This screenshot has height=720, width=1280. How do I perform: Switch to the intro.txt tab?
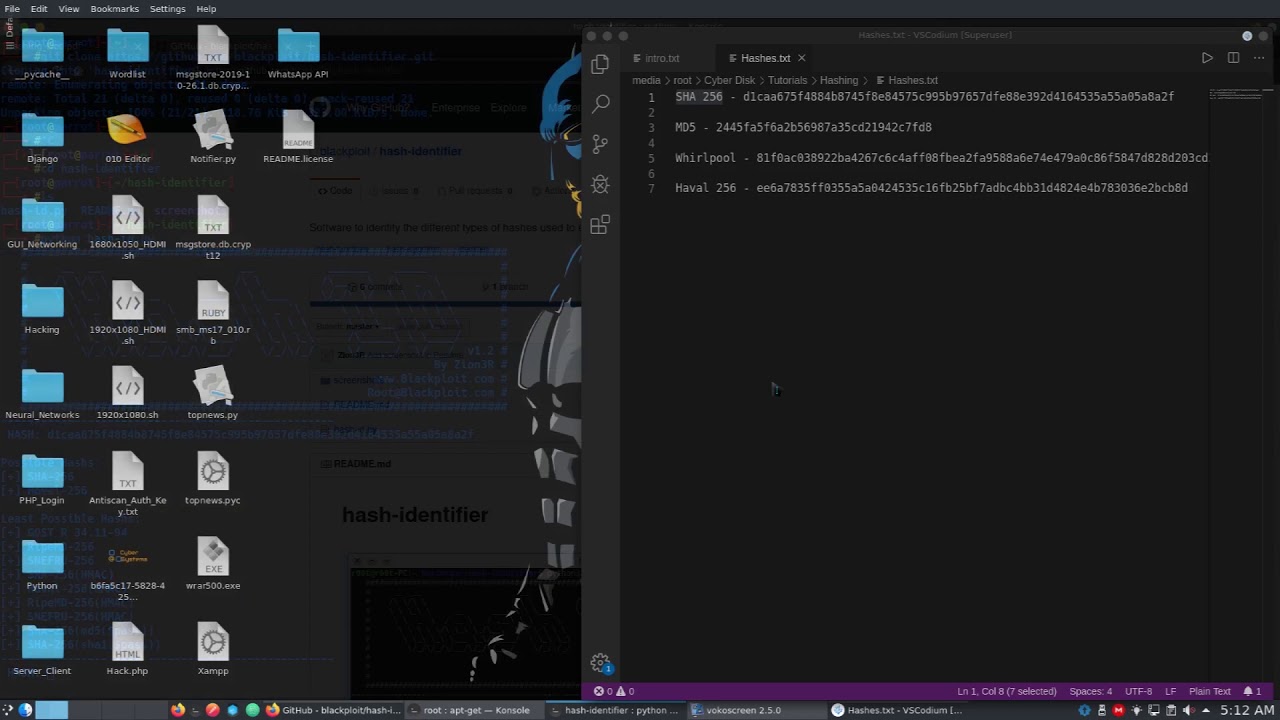pos(663,58)
